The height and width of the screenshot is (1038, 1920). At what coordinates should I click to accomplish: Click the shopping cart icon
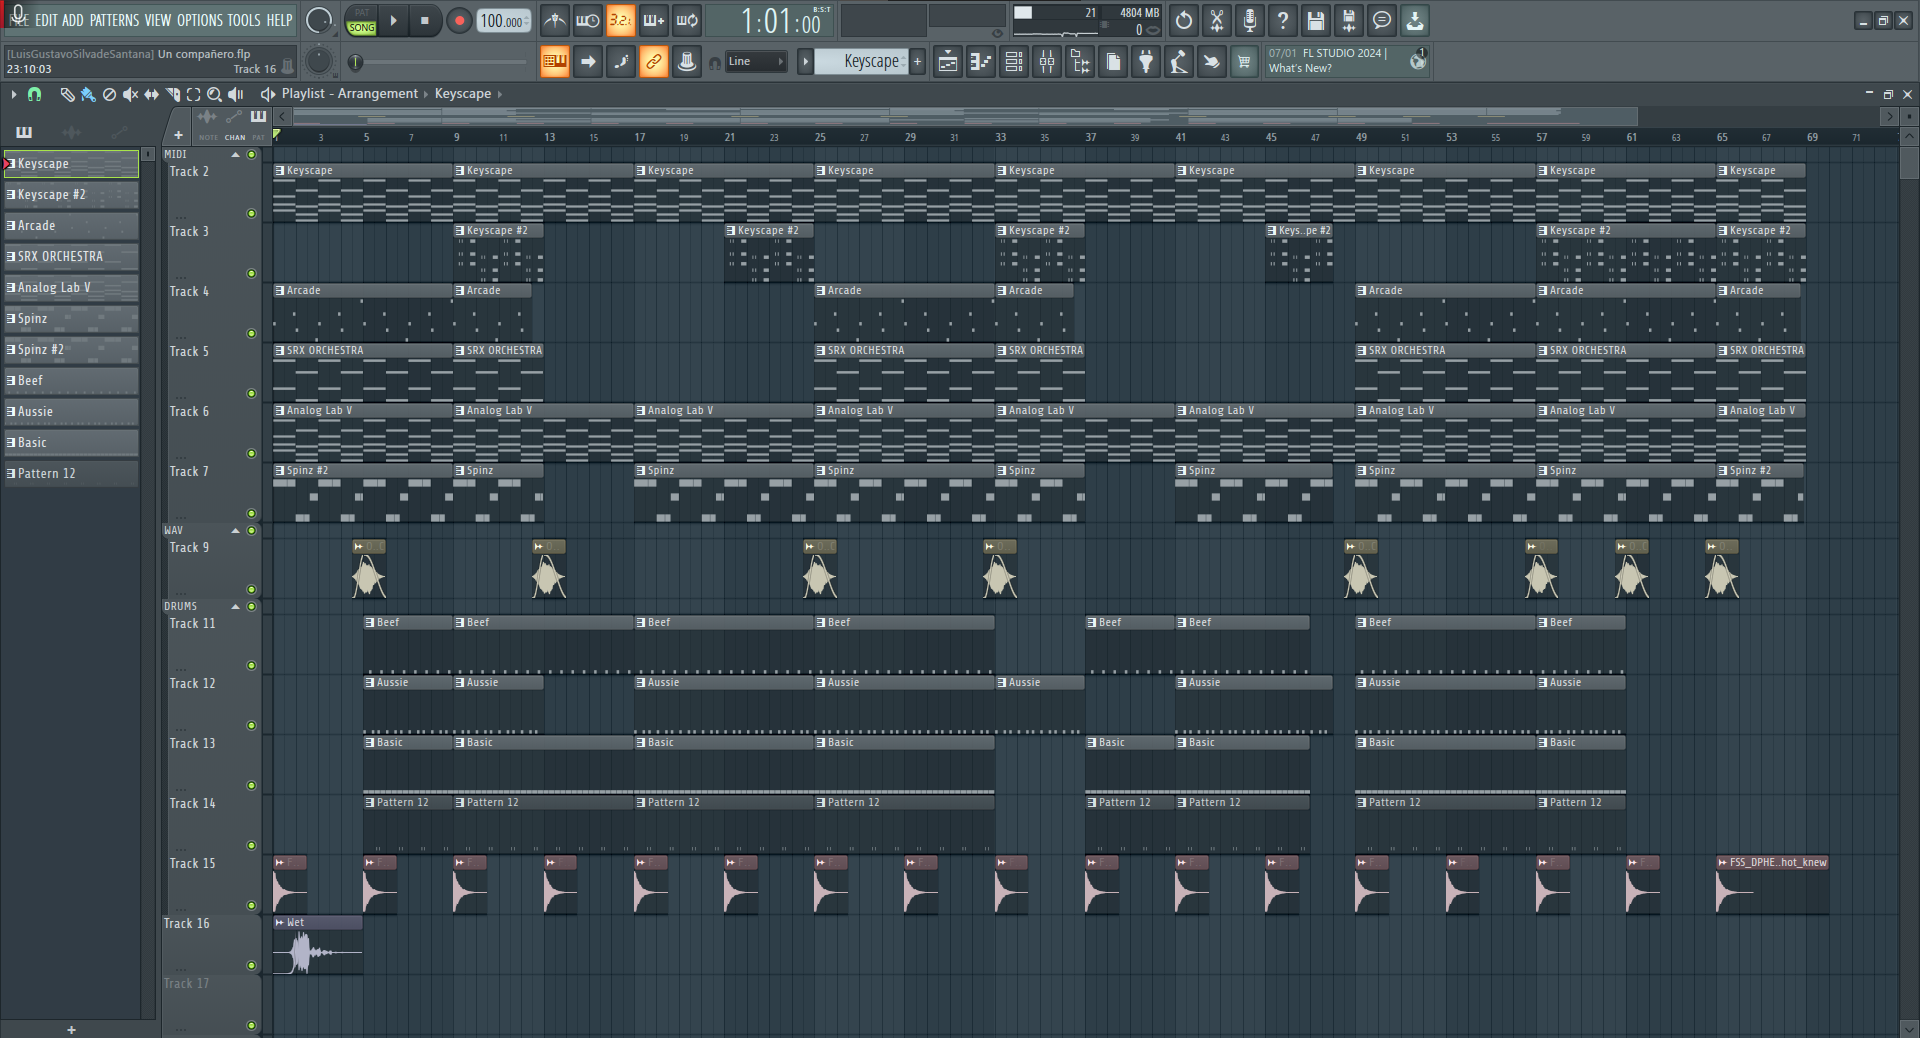[1244, 62]
